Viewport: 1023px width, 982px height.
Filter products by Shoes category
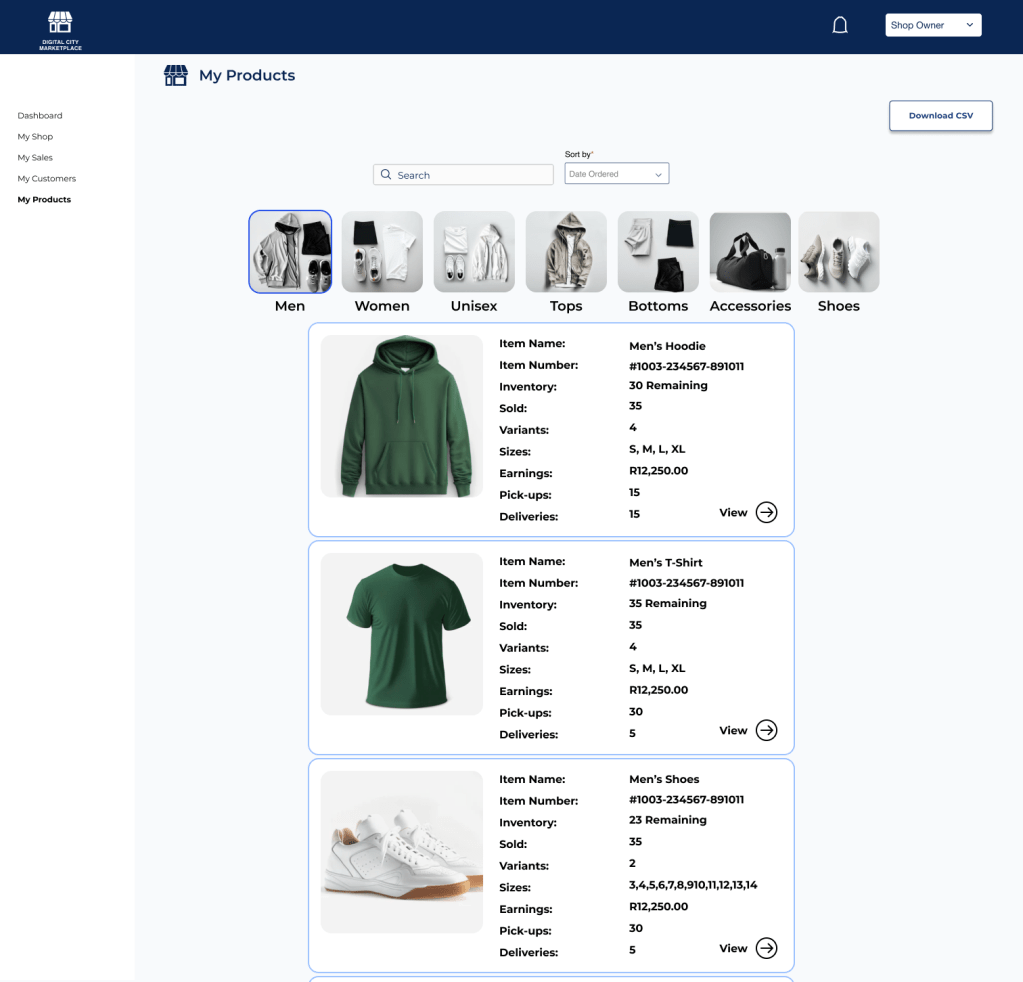click(838, 252)
